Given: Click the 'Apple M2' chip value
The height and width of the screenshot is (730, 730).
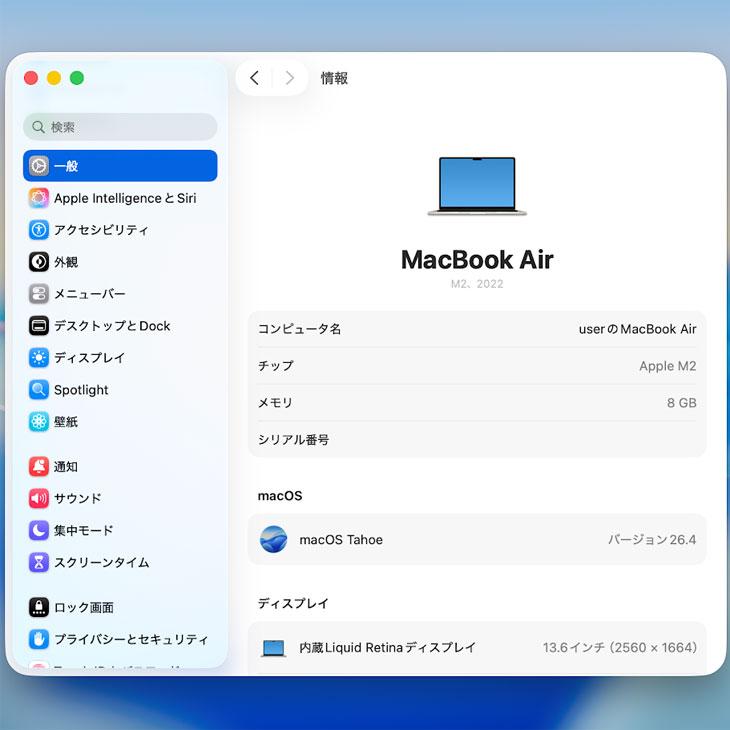Looking at the screenshot, I should (668, 366).
